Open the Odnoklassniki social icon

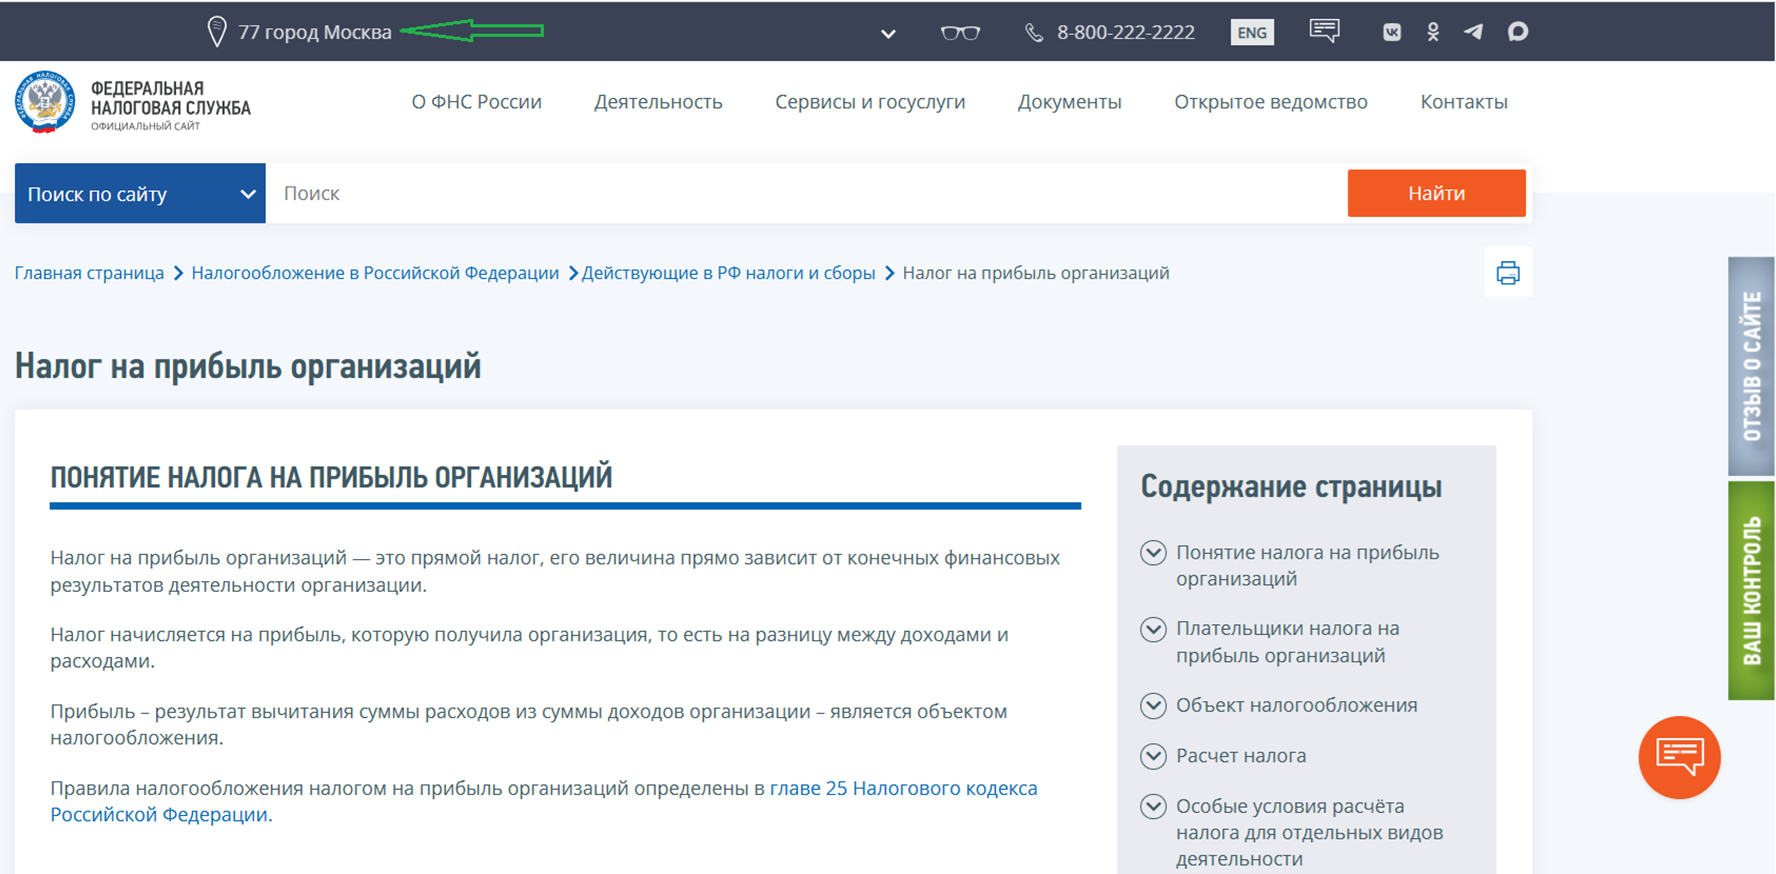1433,32
